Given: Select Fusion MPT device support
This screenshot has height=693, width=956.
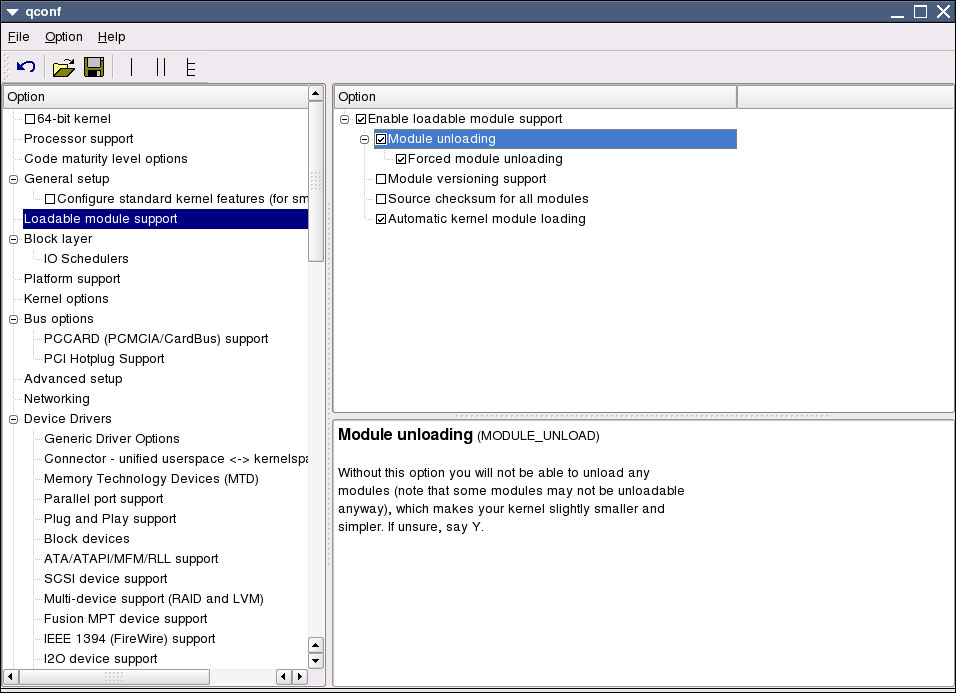Looking at the screenshot, I should (126, 619).
